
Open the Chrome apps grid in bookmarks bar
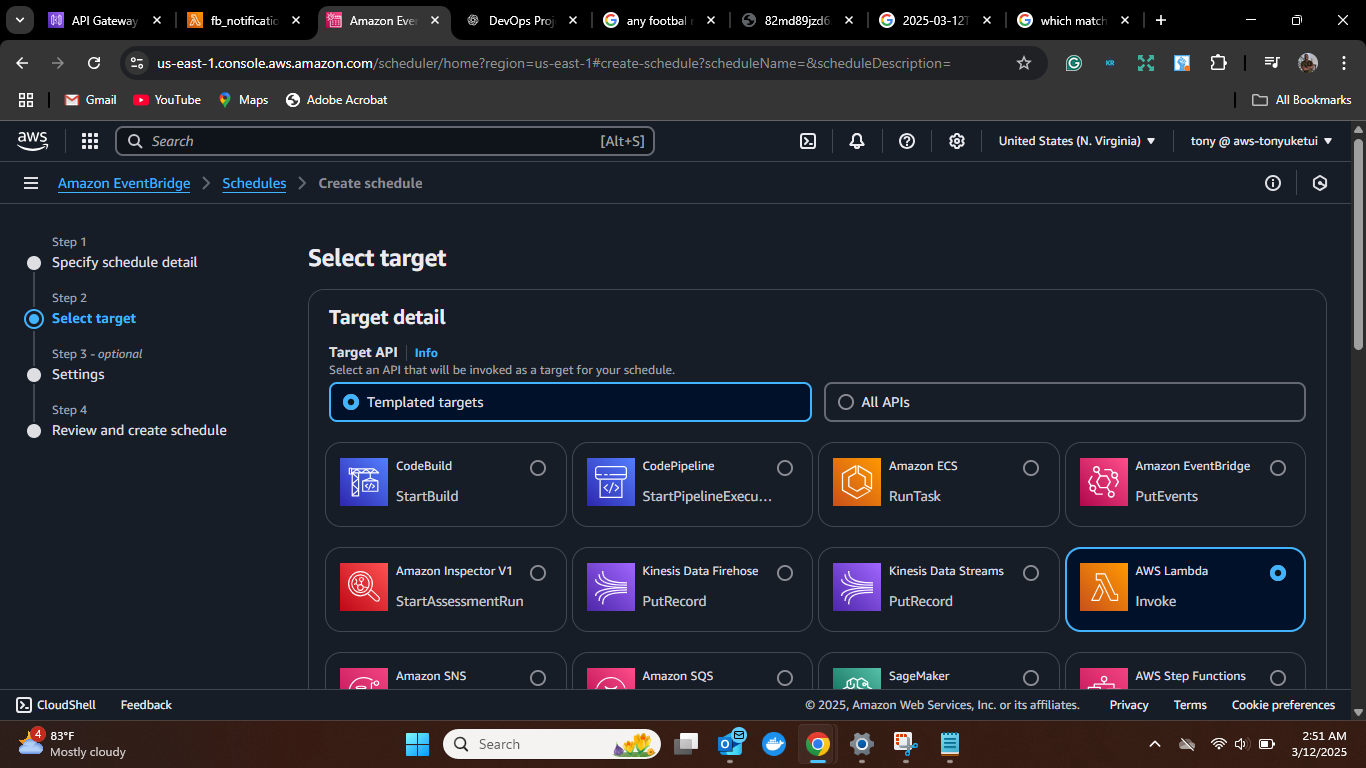26,100
